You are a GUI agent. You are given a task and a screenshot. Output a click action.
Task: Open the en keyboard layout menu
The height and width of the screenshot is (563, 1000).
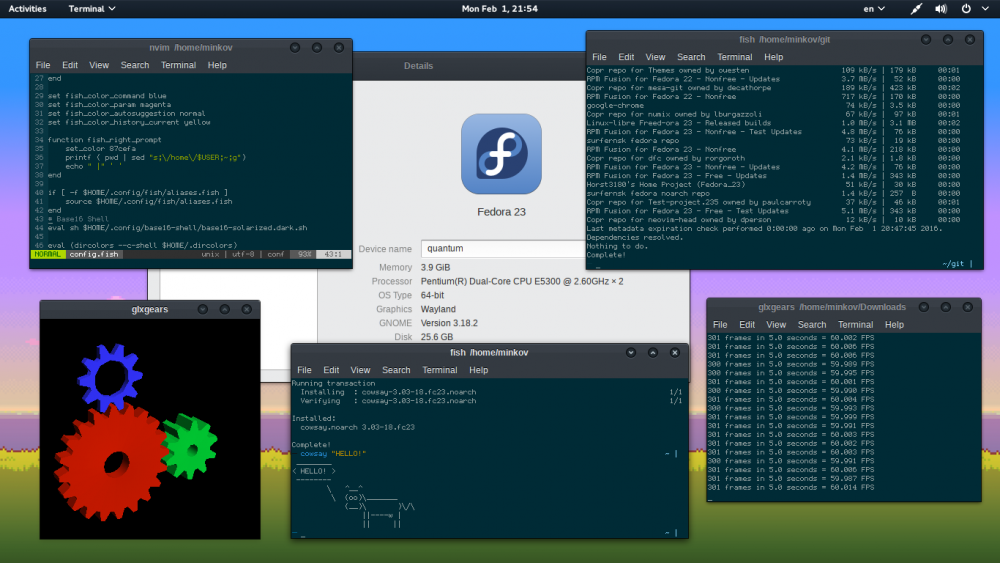click(x=874, y=9)
